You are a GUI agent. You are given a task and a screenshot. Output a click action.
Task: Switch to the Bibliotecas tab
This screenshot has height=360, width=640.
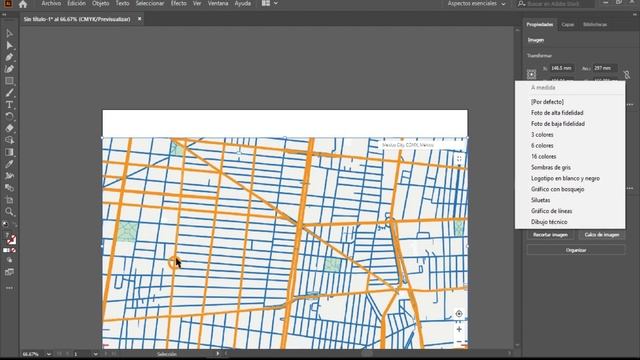tap(595, 24)
